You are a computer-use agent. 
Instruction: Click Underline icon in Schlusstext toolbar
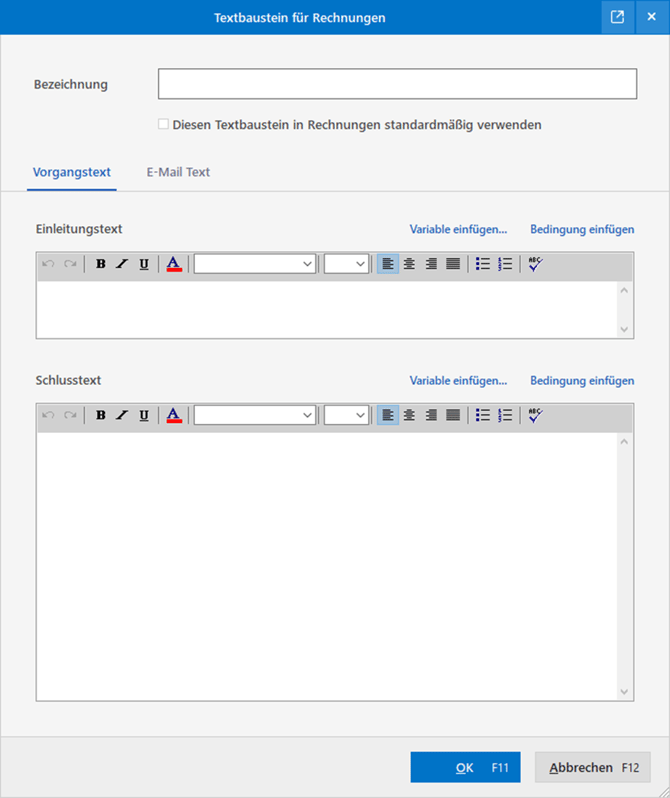pos(144,415)
